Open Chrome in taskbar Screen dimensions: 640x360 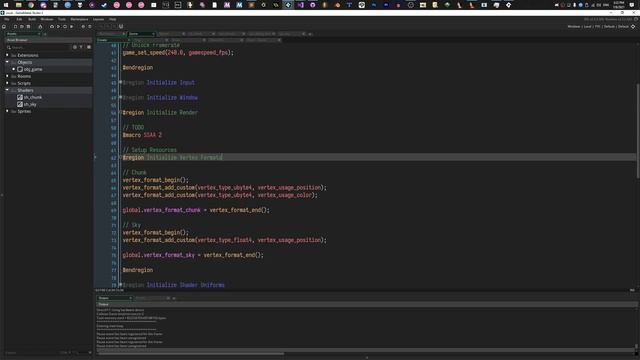[x=31, y=5]
